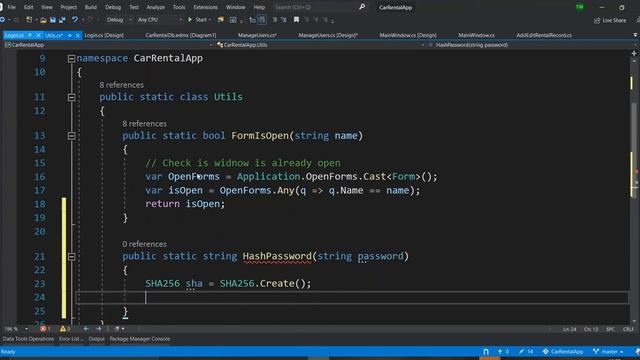Close the Utils.cs tab
The width and height of the screenshot is (640, 360).
[78, 36]
